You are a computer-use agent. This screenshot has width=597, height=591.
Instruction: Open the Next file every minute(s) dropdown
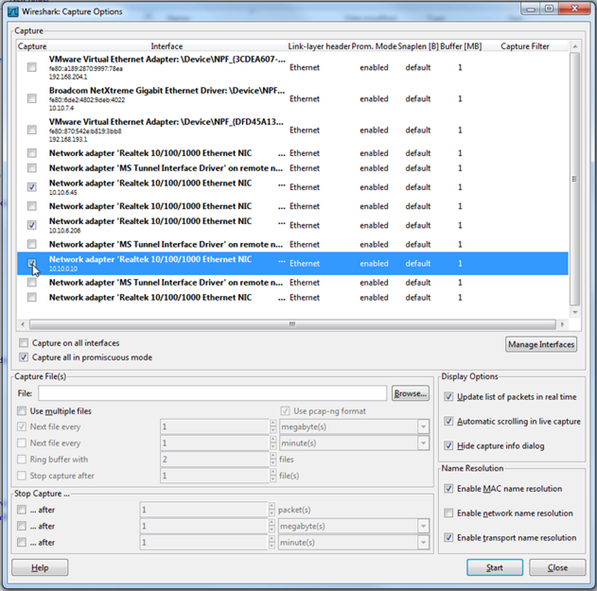point(423,443)
